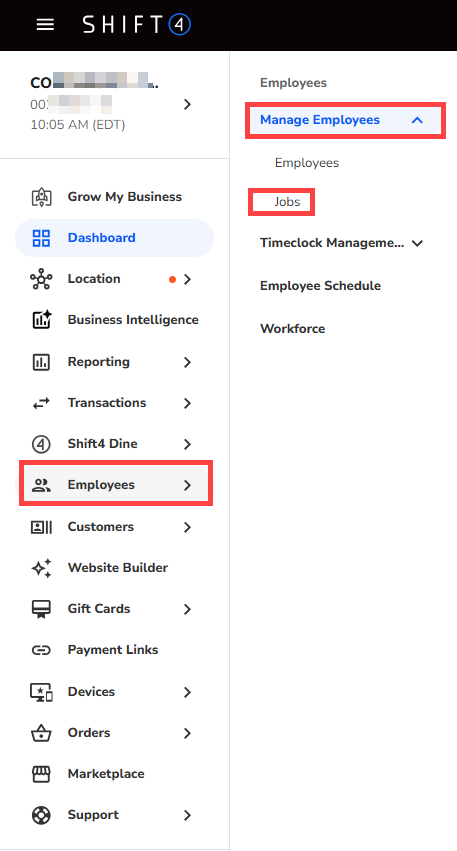Image resolution: width=457 pixels, height=851 pixels.
Task: Click the 10:05 AM (EDT) time text
Action: pyautogui.click(x=78, y=125)
